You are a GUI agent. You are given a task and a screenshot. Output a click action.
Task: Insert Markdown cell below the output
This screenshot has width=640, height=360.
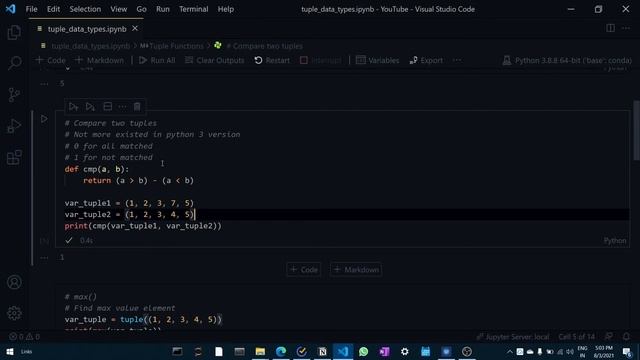[x=356, y=269]
